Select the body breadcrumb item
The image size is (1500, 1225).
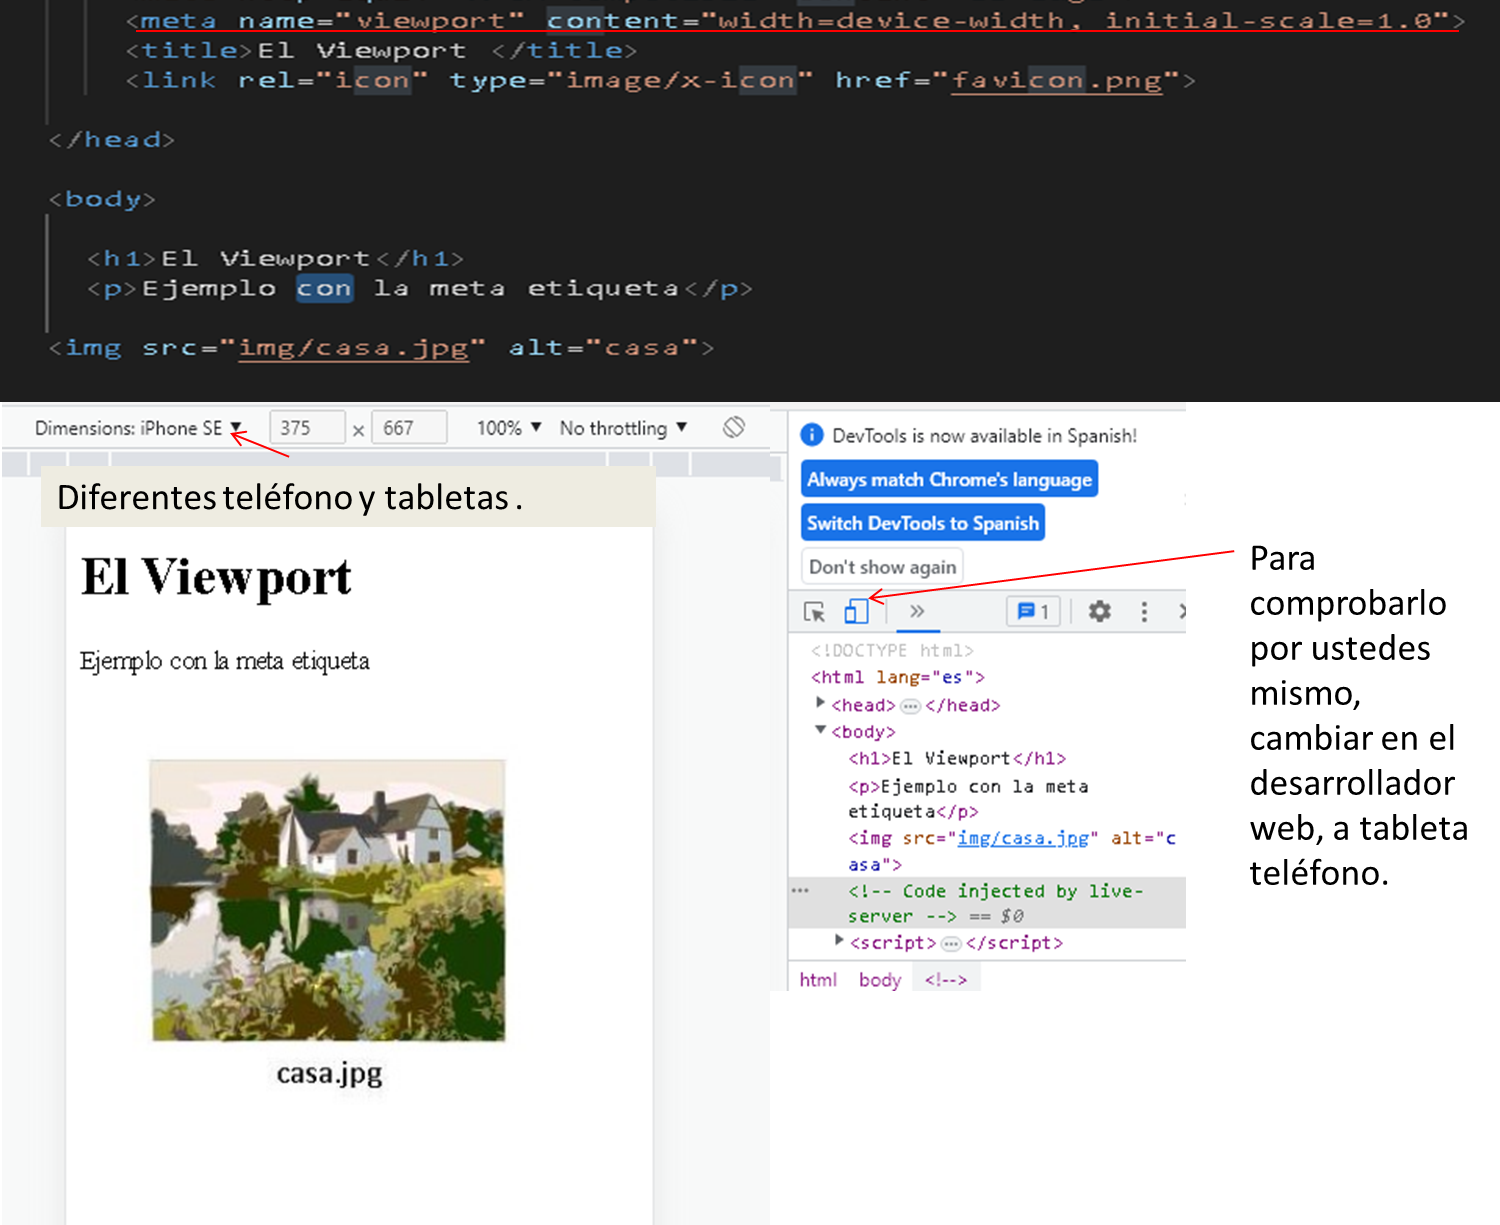pos(880,980)
